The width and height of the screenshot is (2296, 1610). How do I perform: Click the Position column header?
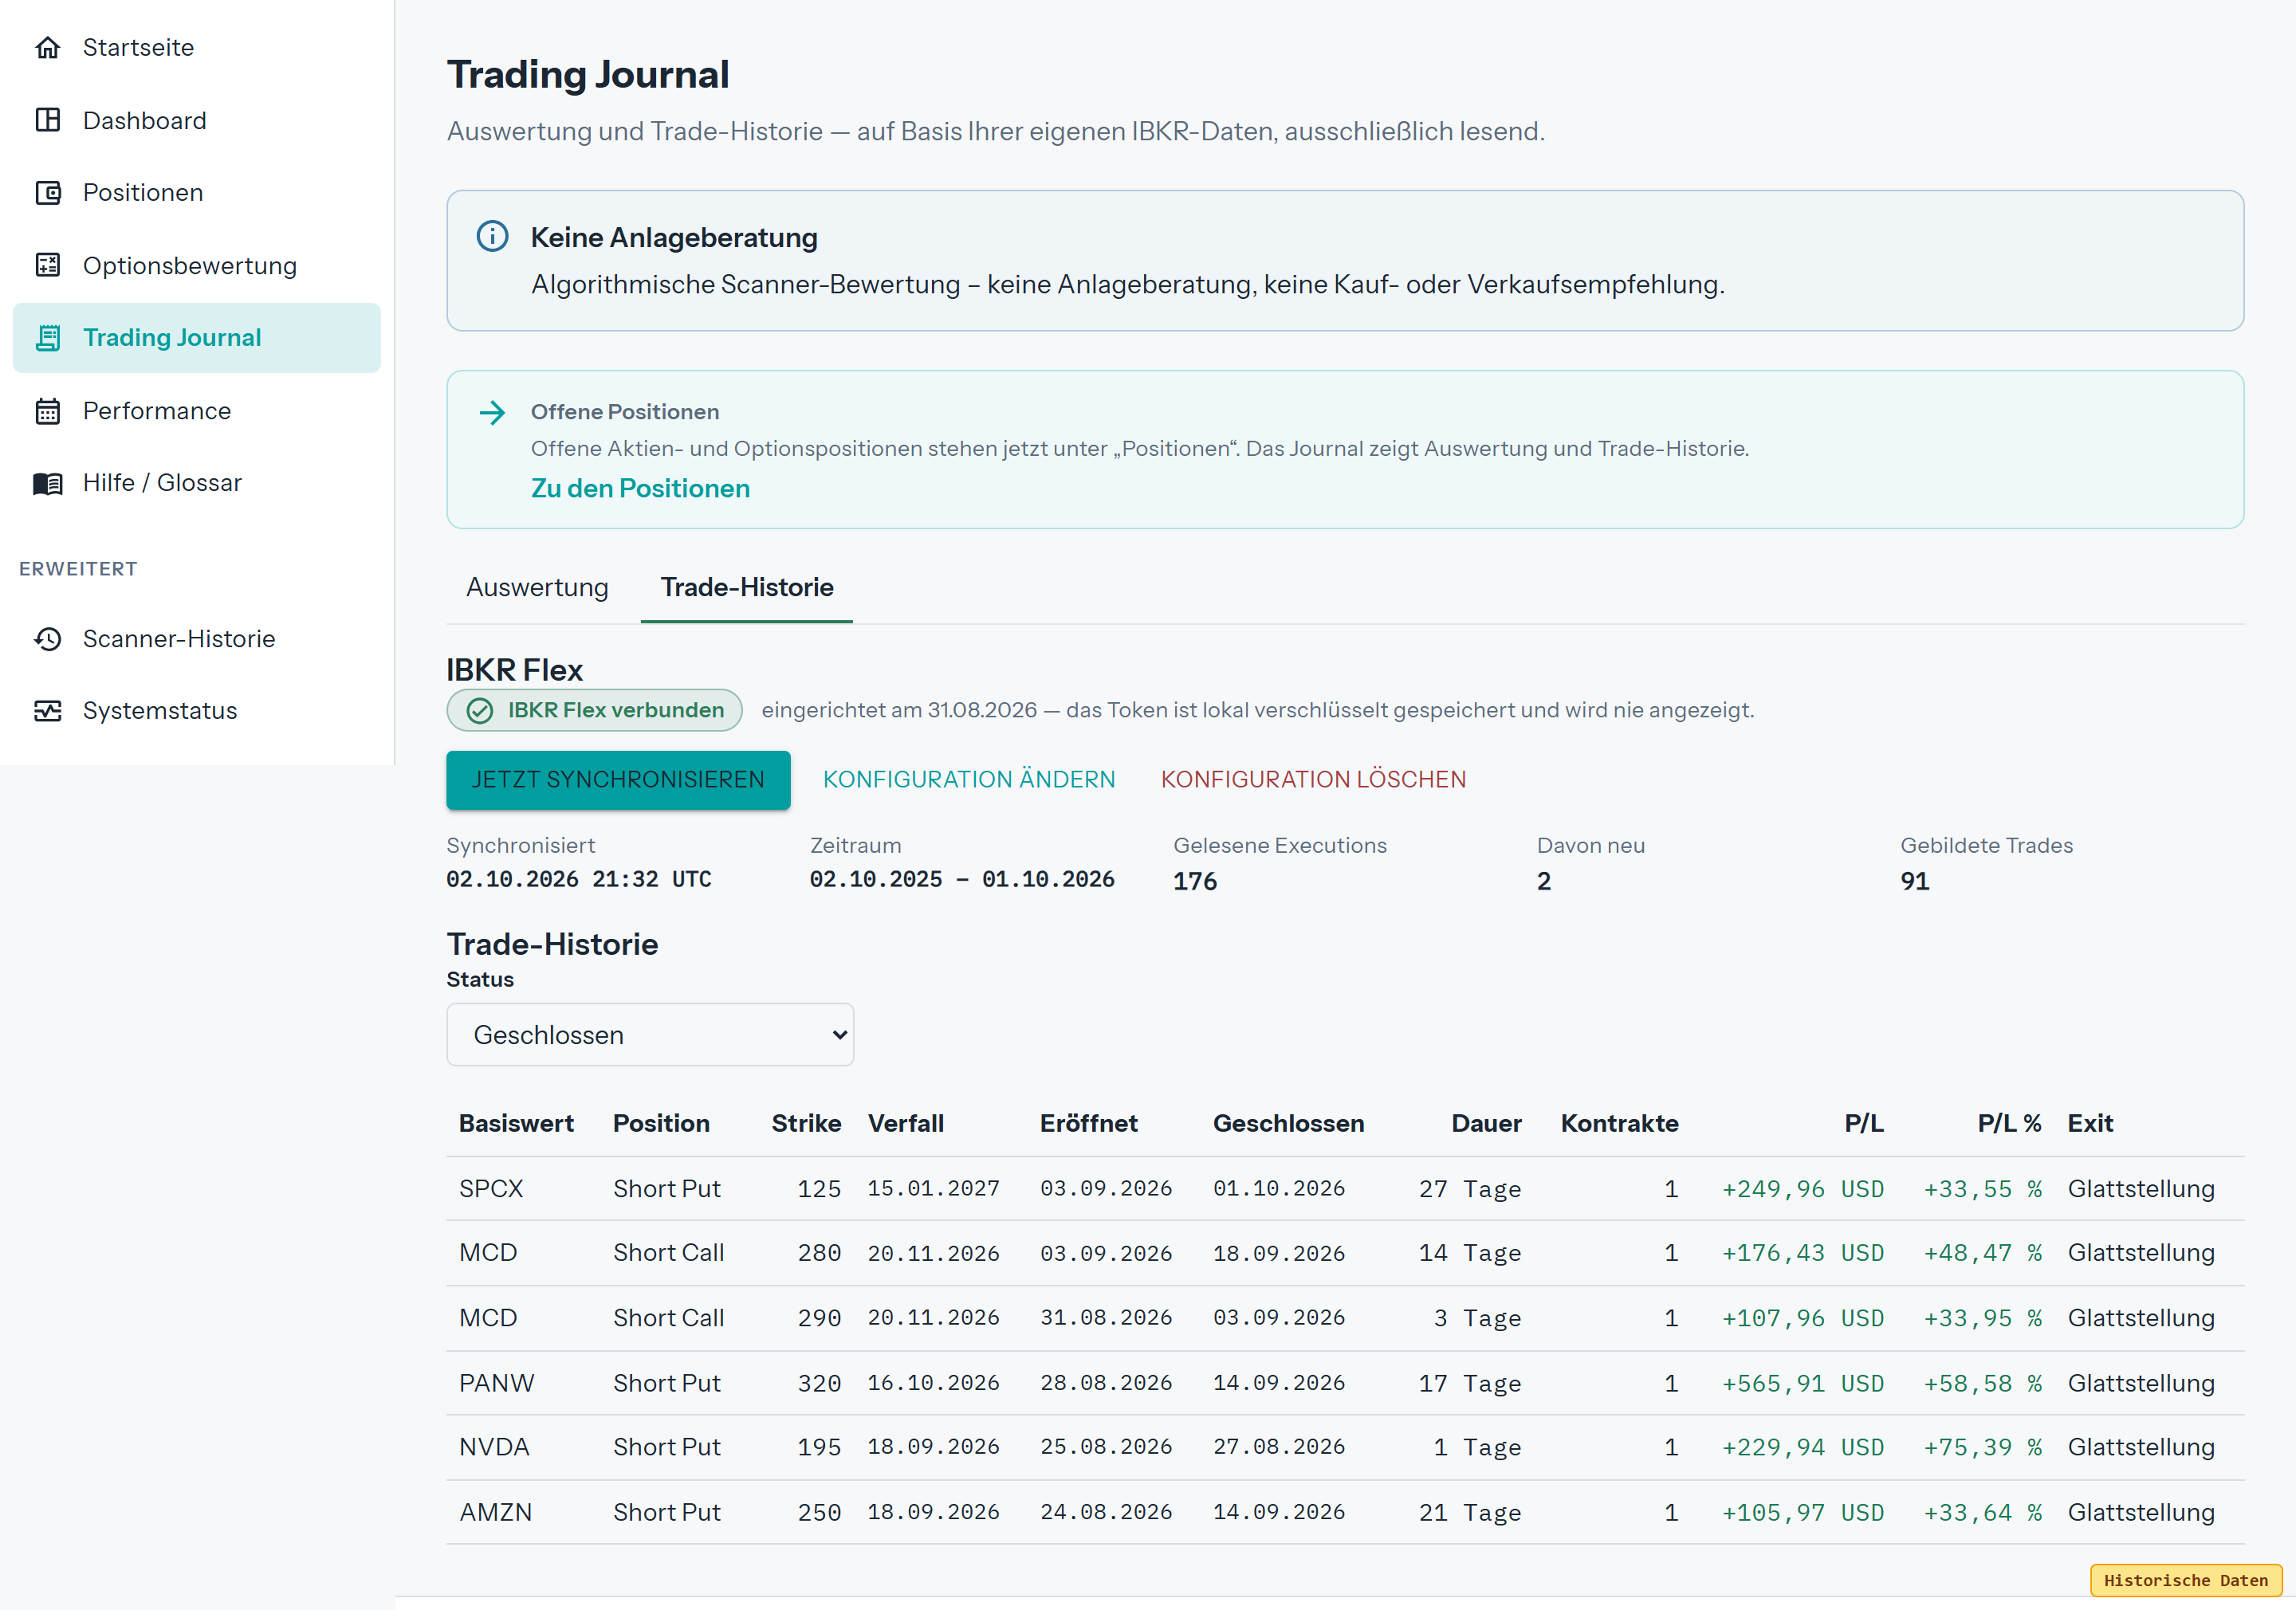(661, 1123)
